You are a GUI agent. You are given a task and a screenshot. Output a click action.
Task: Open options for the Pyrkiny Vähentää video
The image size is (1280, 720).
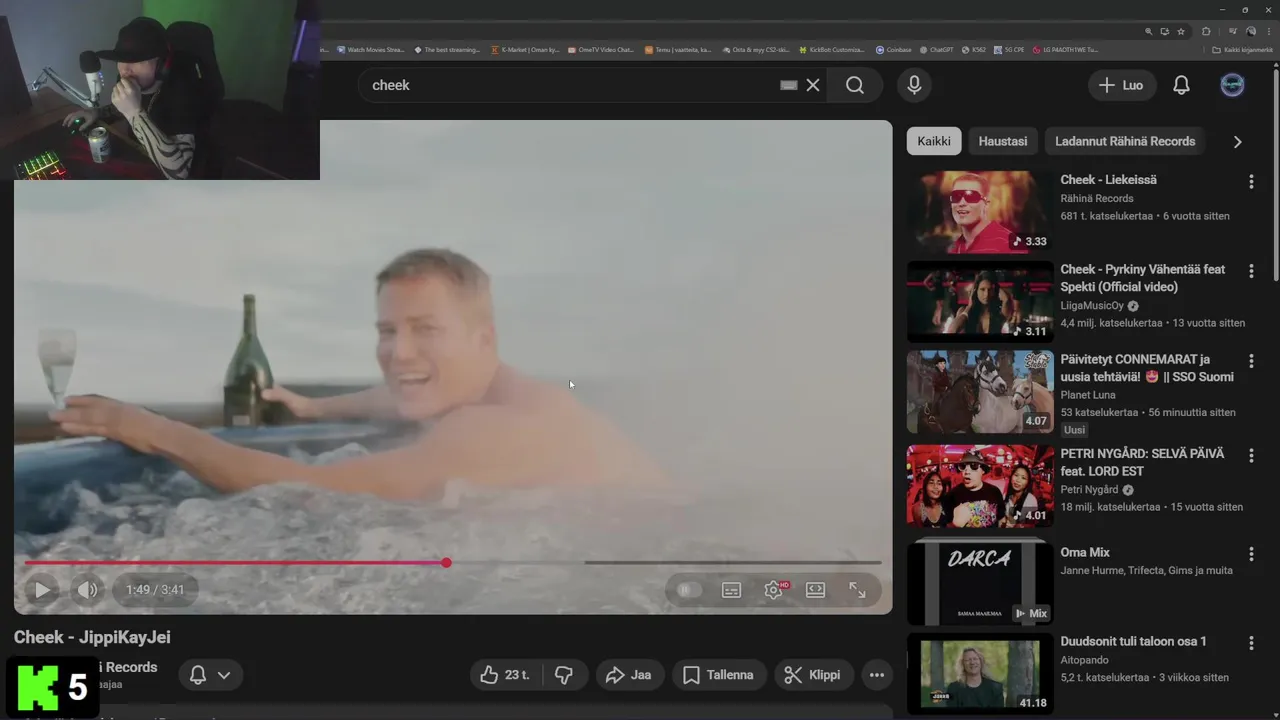point(1251,271)
